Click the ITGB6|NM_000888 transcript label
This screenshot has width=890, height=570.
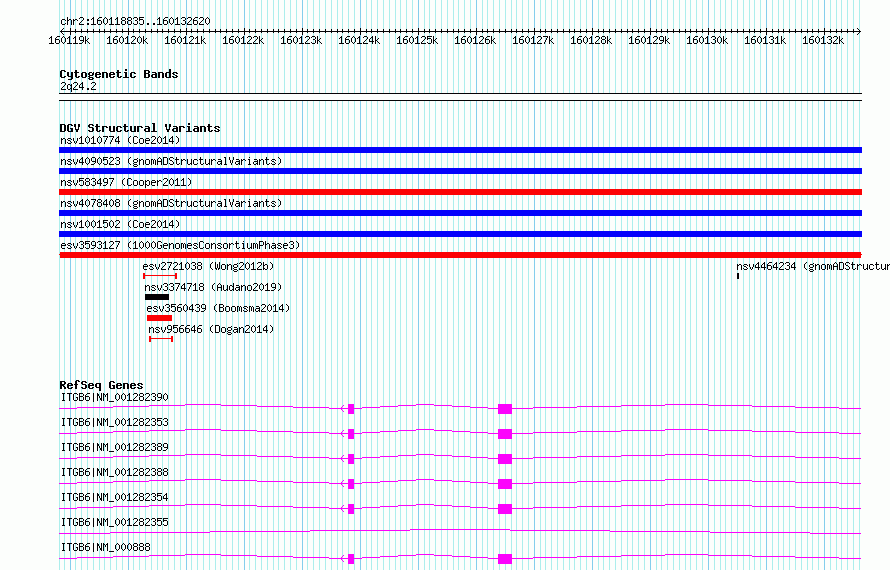click(106, 547)
